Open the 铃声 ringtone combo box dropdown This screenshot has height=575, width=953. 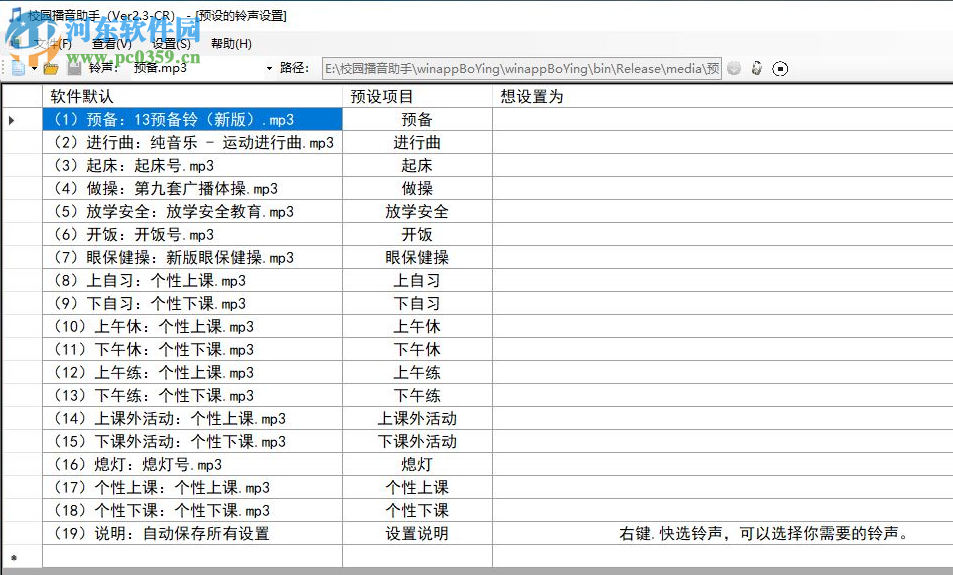pos(269,68)
